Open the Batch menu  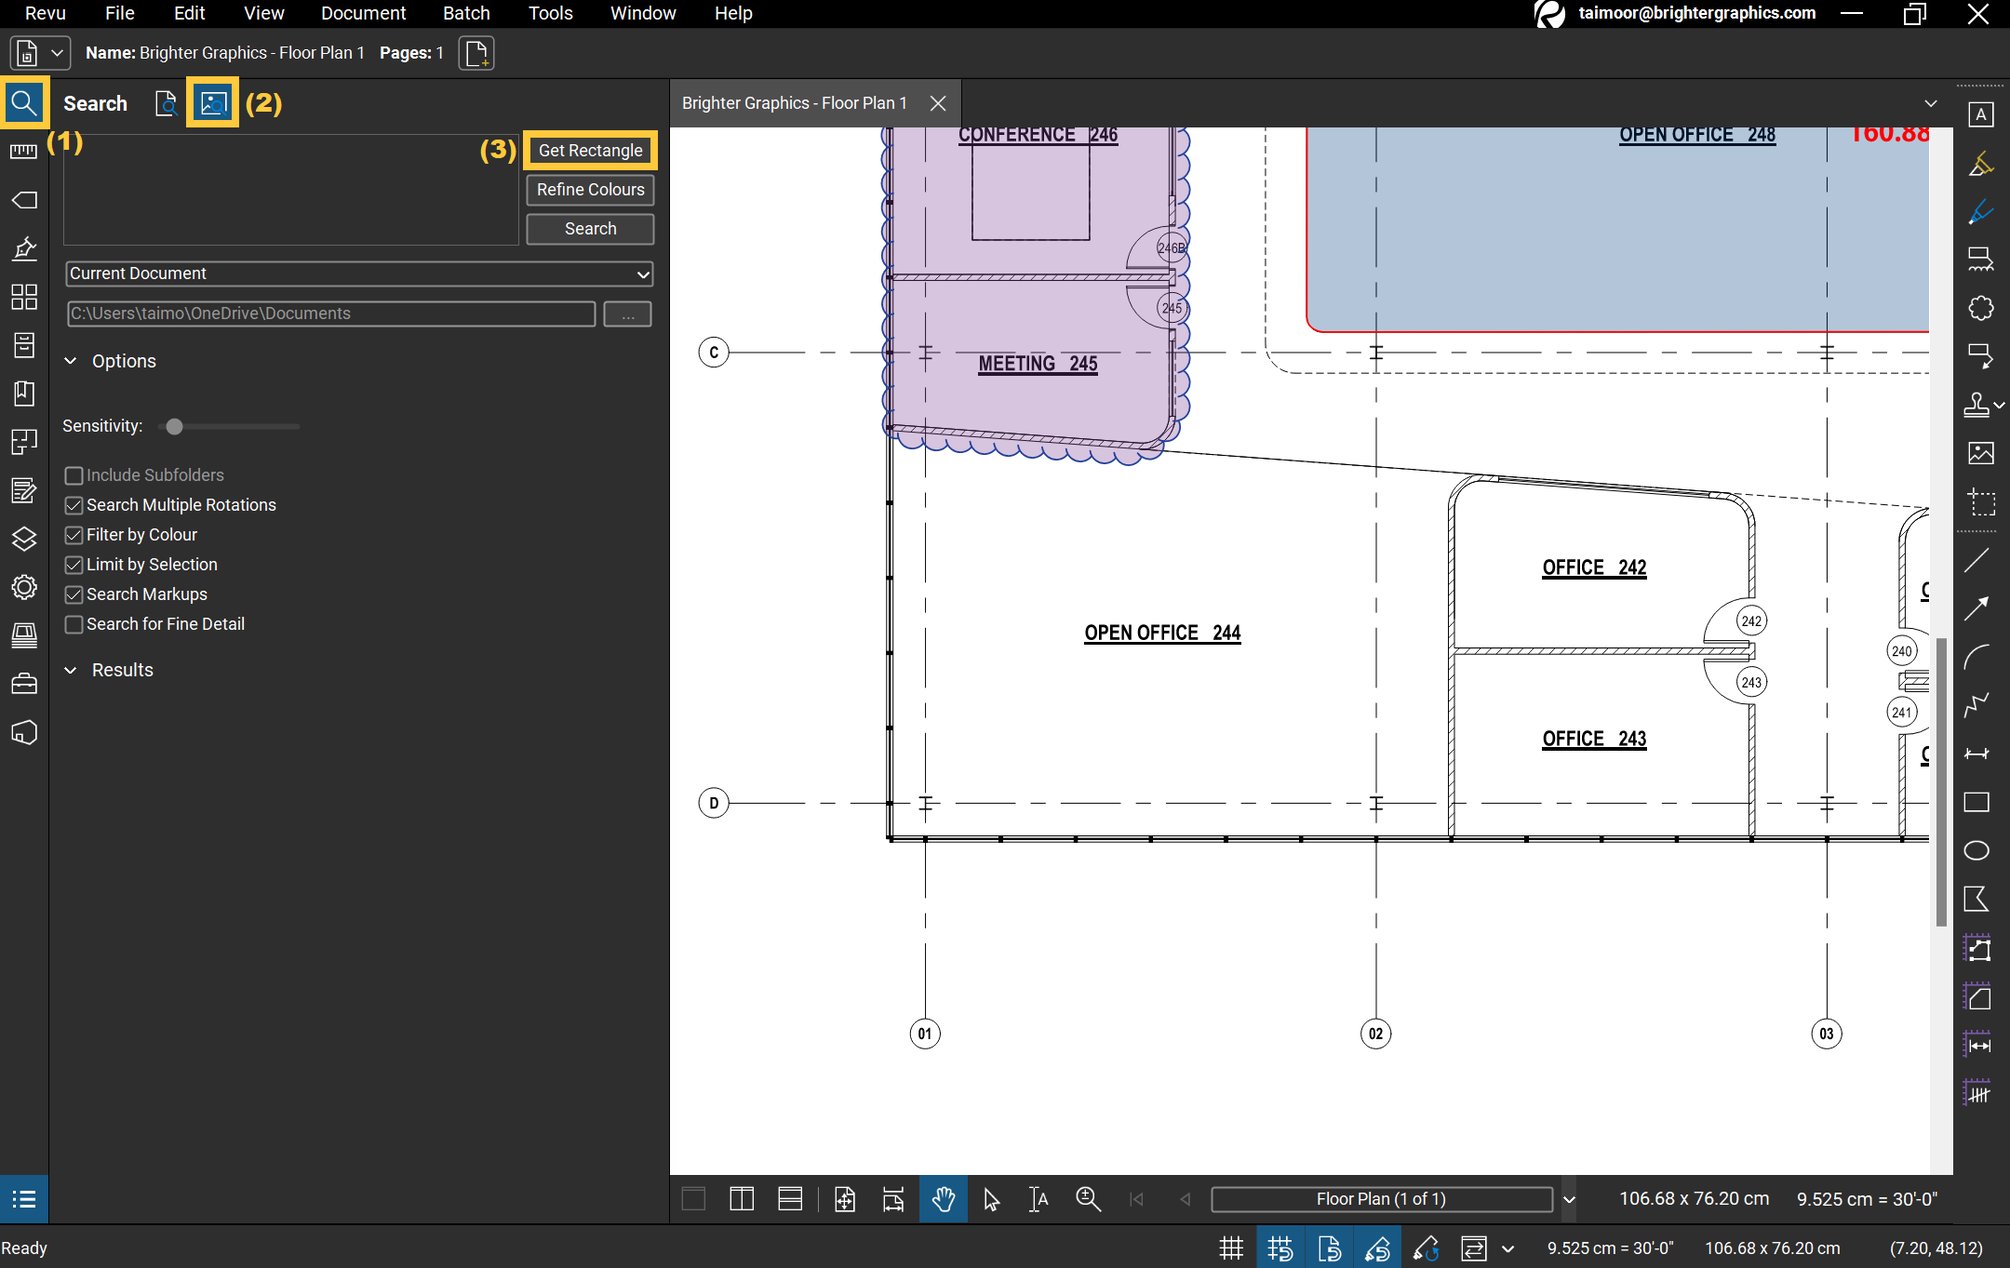tap(466, 13)
